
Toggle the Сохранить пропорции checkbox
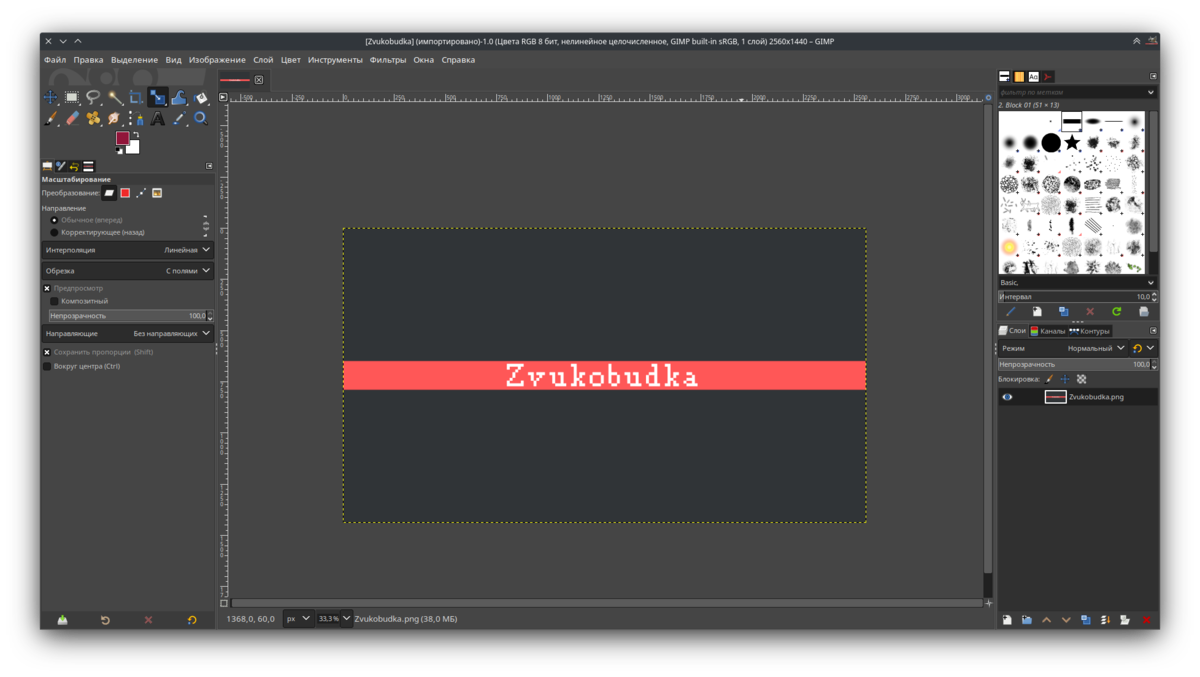pyautogui.click(x=47, y=352)
